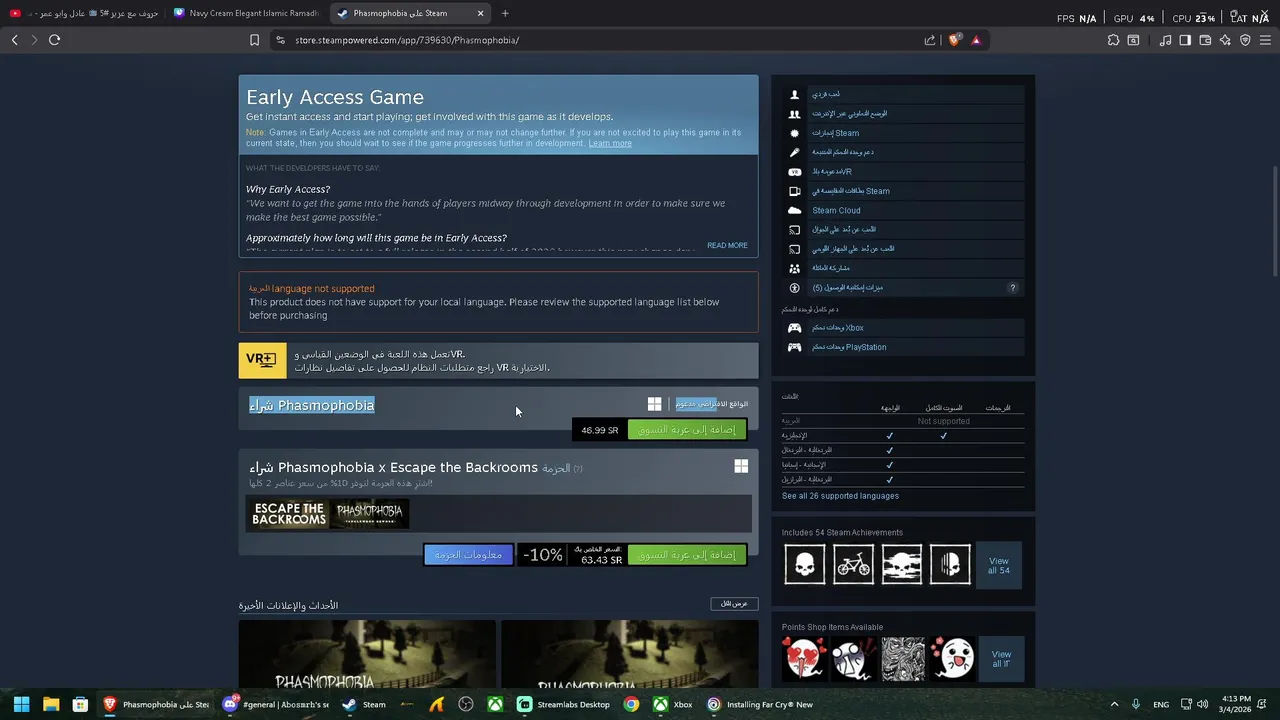Open the Steam Trading Cards feature row
This screenshot has height=720, width=1280.
tap(904, 191)
